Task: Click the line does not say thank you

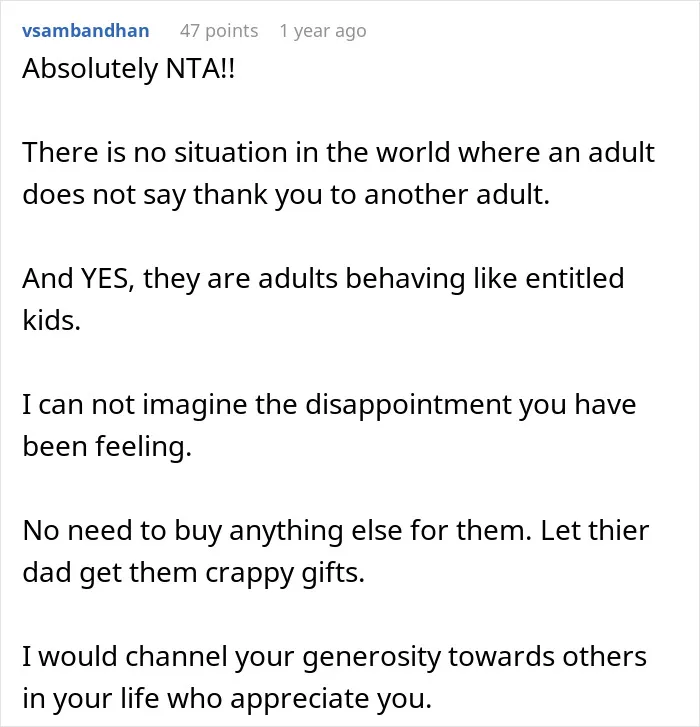Action: point(286,194)
